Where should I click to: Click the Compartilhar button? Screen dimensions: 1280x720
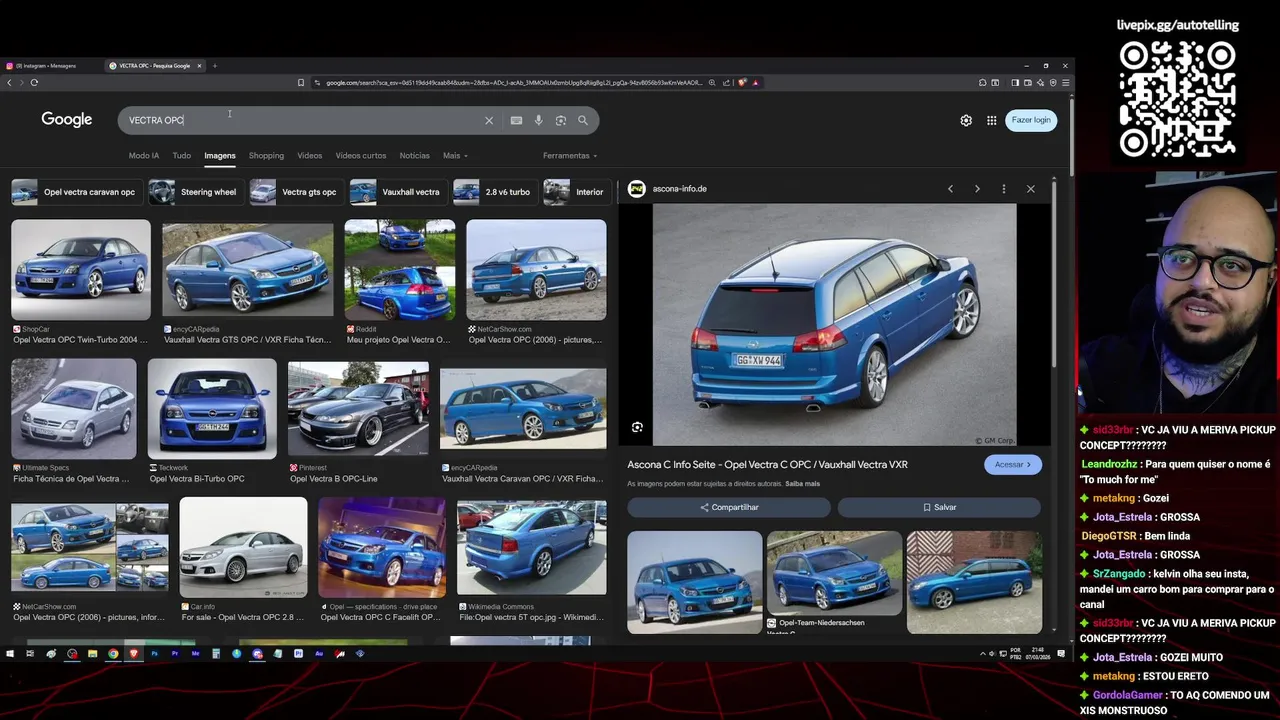pos(729,507)
